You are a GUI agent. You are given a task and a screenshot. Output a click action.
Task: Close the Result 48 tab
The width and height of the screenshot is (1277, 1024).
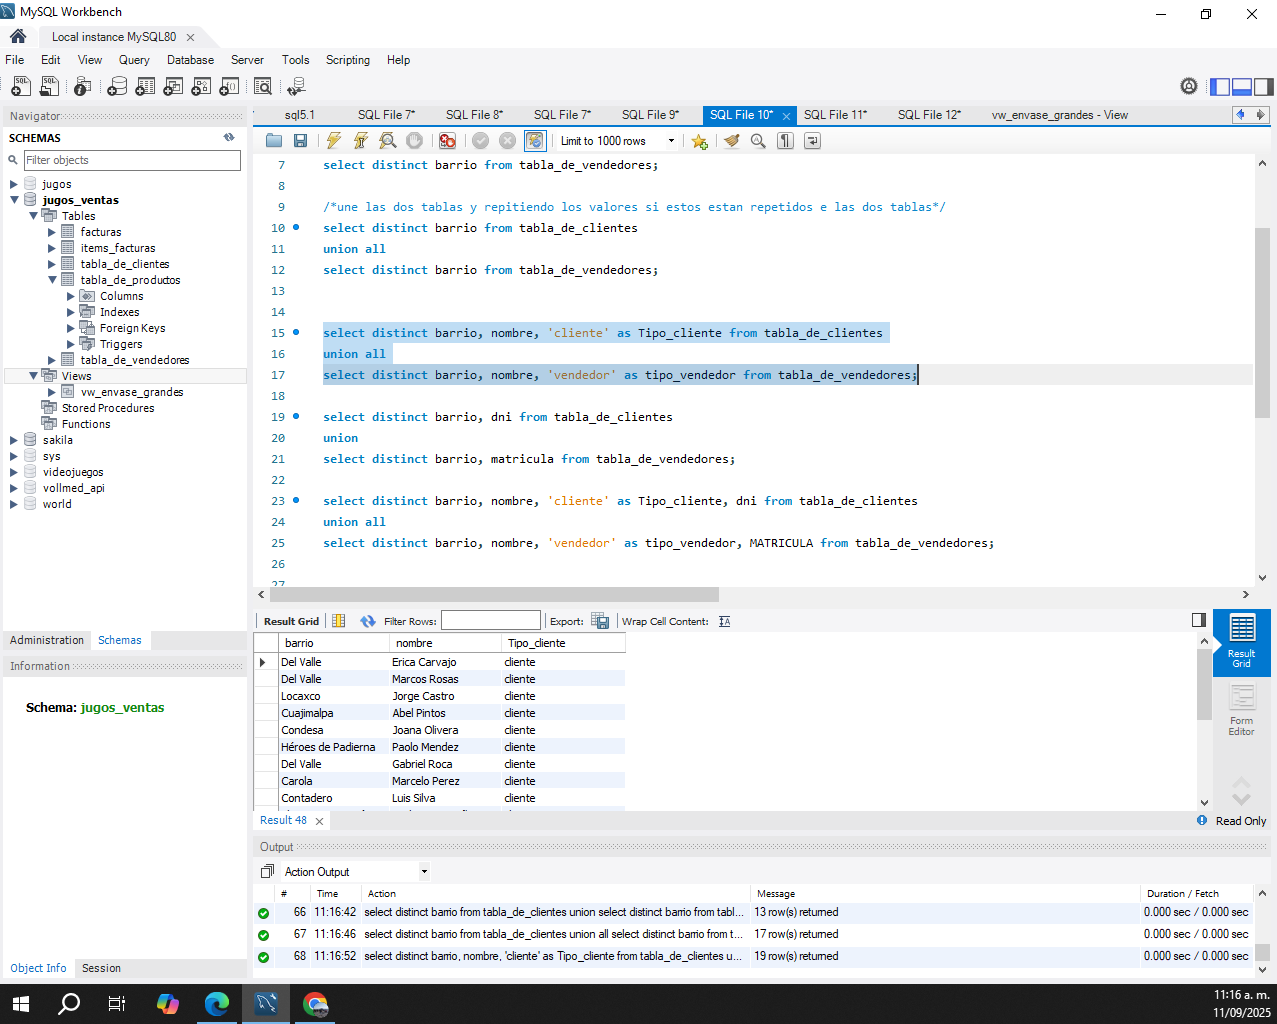pyautogui.click(x=320, y=821)
